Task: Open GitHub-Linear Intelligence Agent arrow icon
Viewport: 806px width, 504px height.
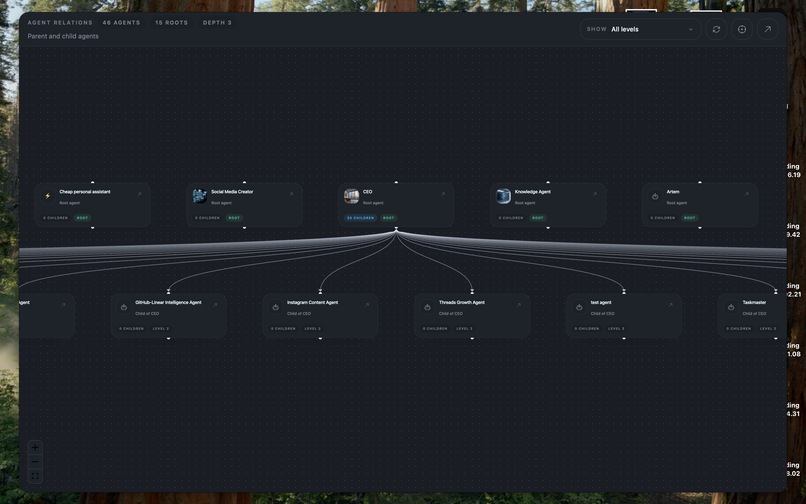Action: click(x=215, y=305)
